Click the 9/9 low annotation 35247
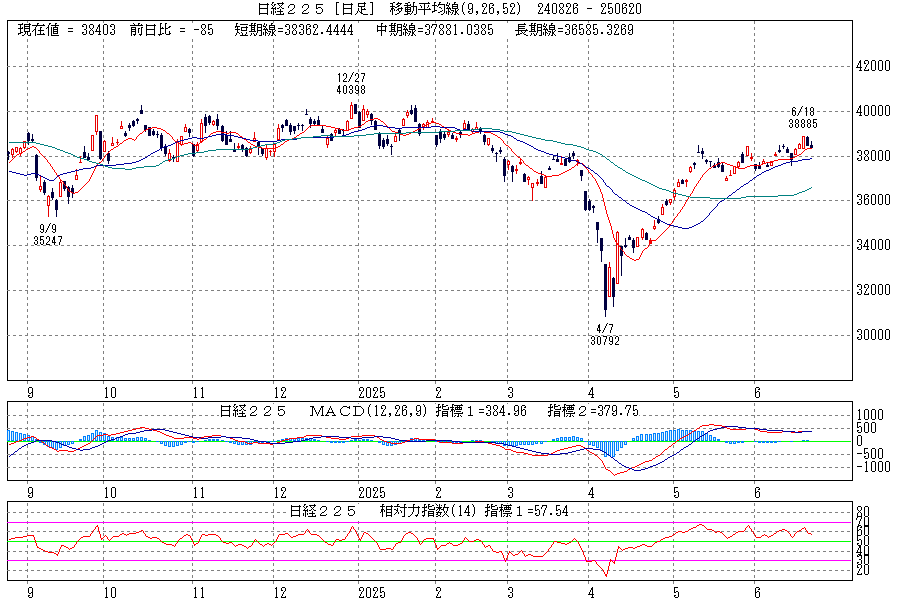 [x=48, y=240]
